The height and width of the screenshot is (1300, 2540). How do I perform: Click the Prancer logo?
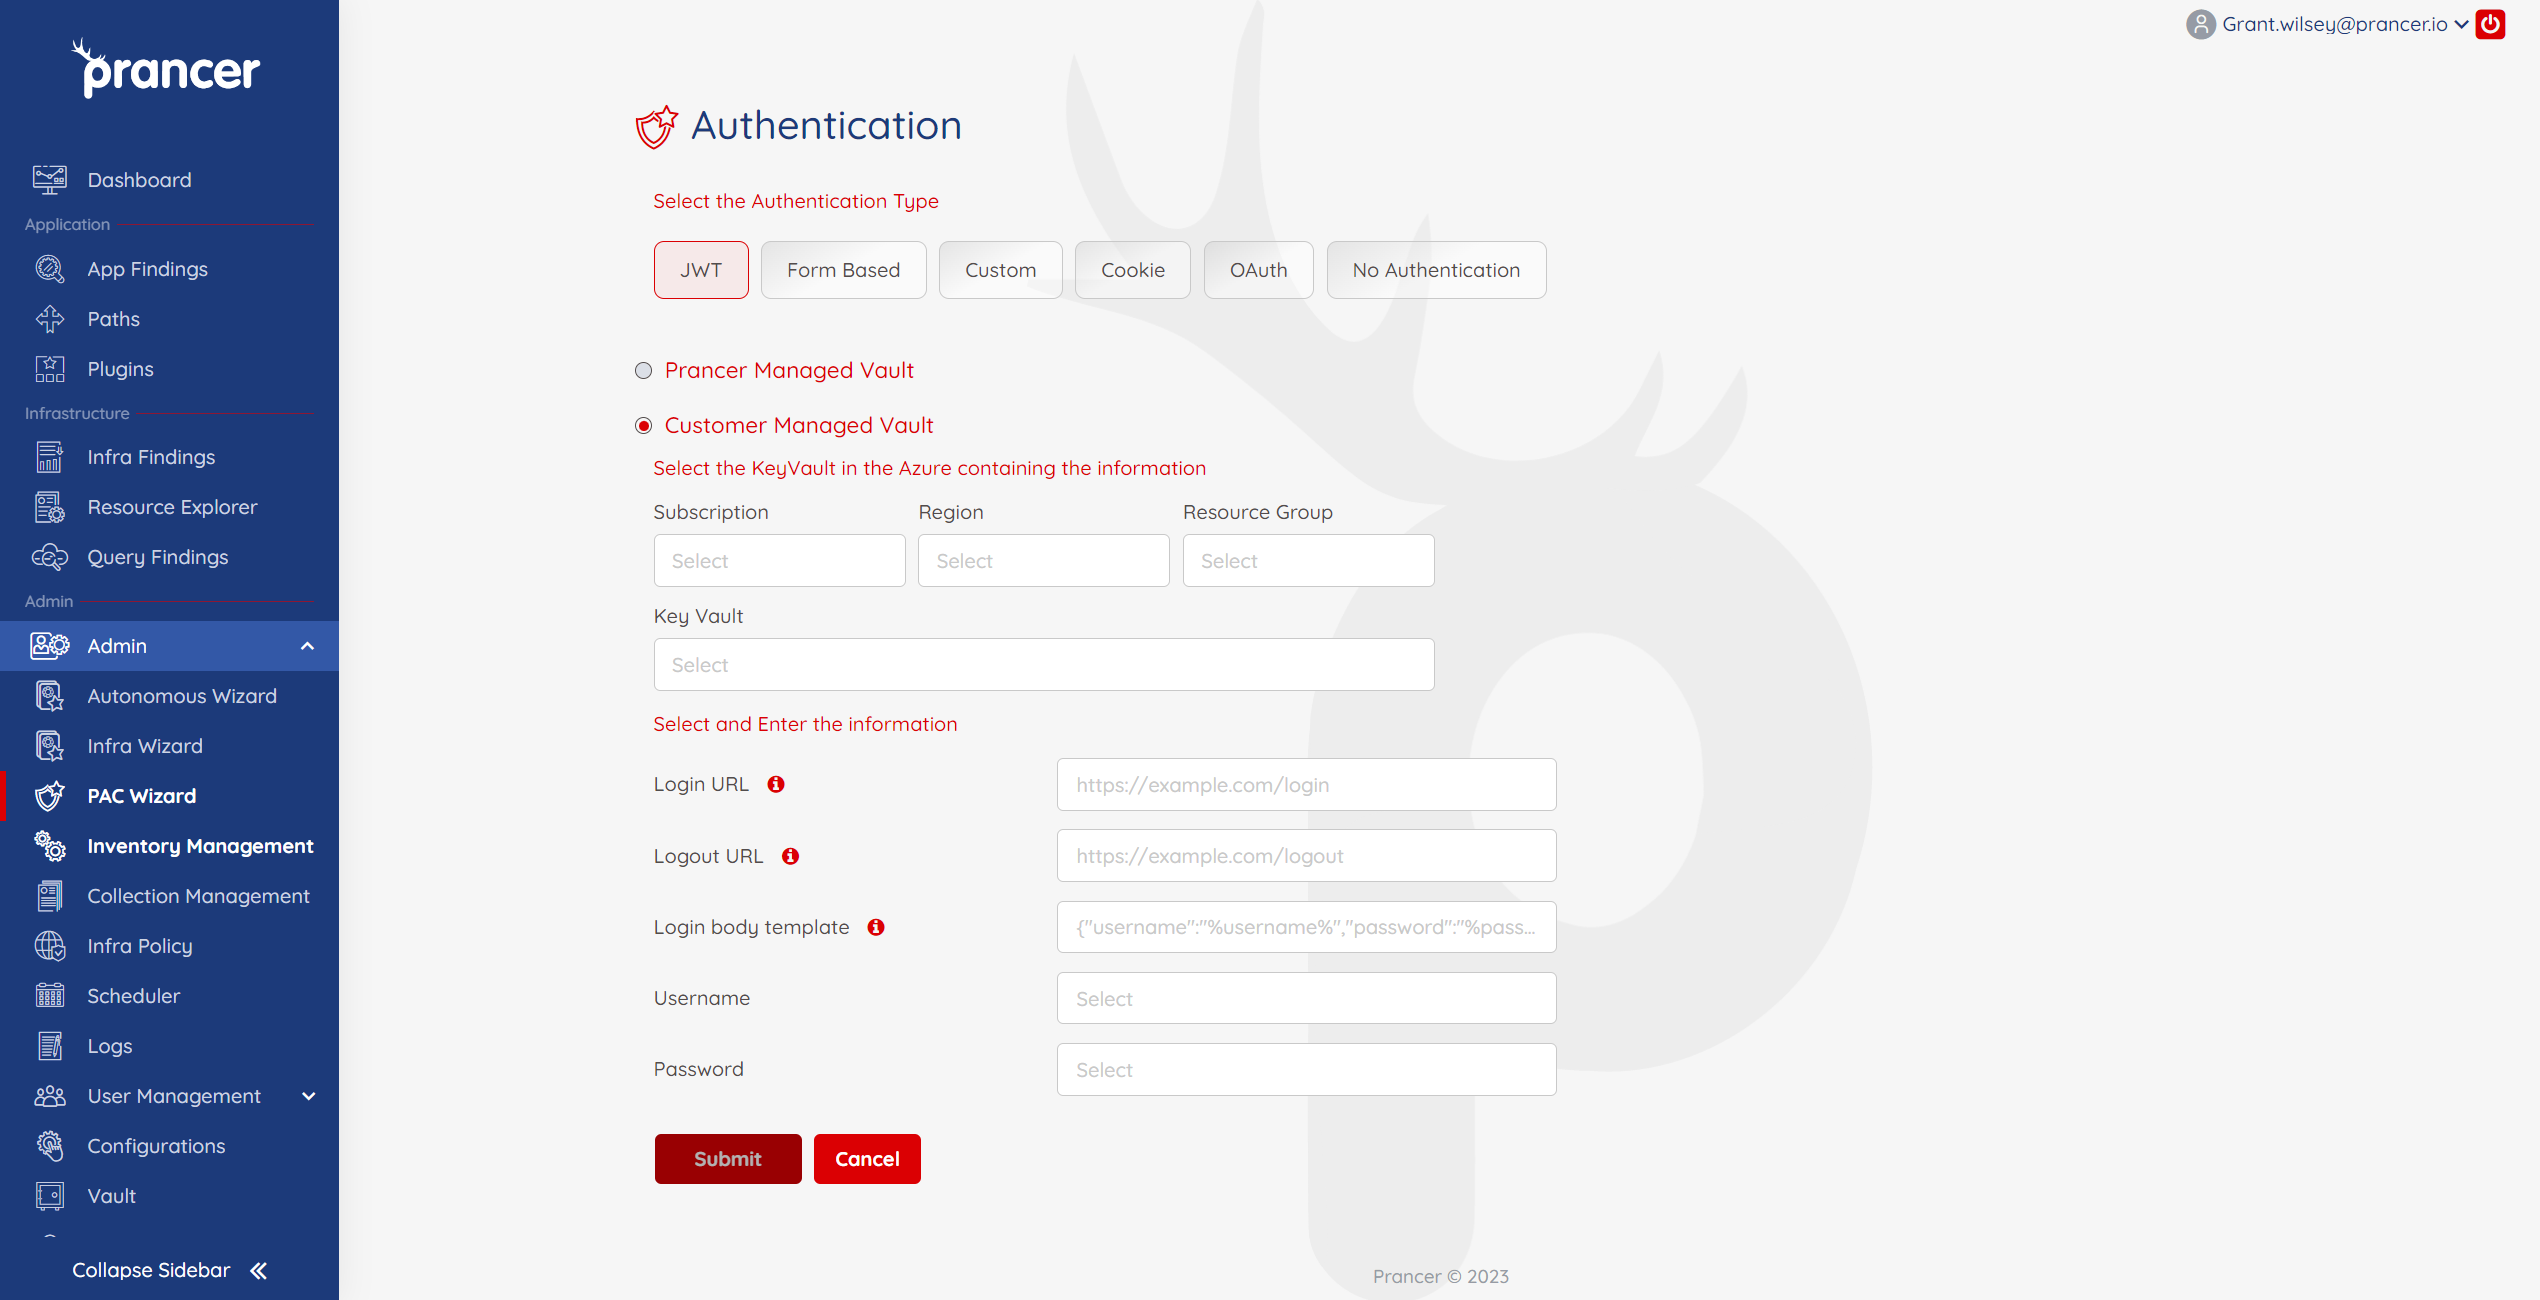click(x=166, y=68)
